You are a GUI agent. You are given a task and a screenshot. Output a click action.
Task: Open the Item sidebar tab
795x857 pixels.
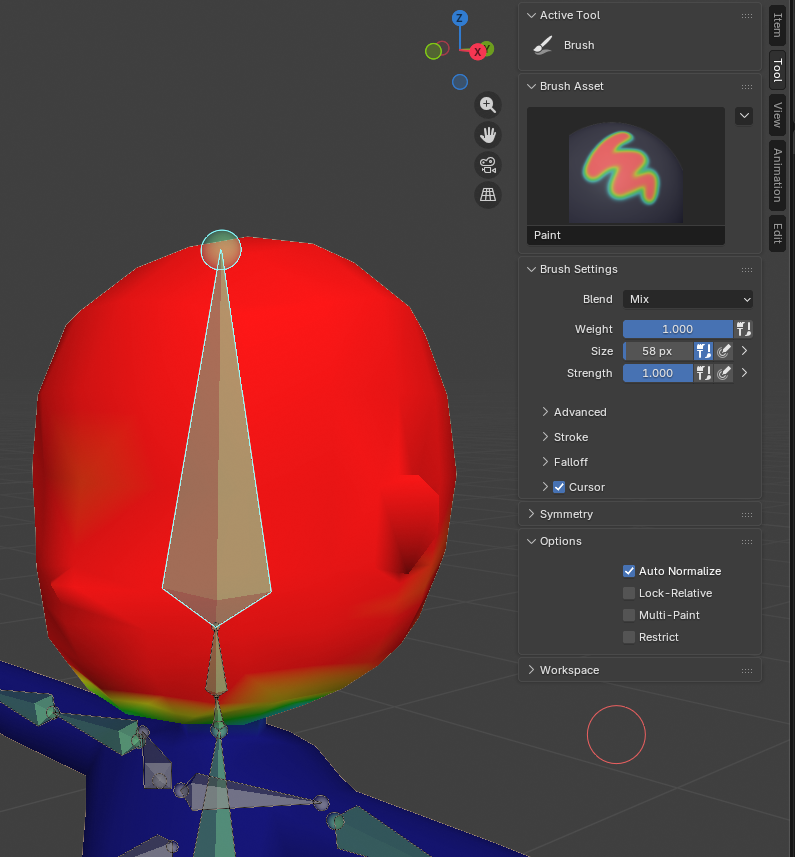click(x=777, y=25)
